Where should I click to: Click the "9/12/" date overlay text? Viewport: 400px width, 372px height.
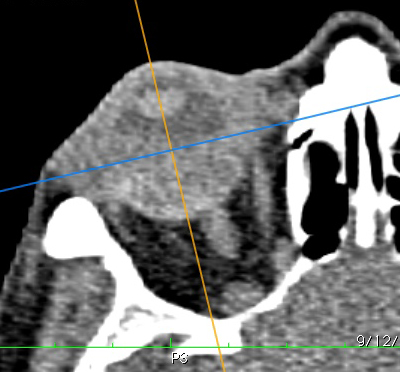point(378,341)
